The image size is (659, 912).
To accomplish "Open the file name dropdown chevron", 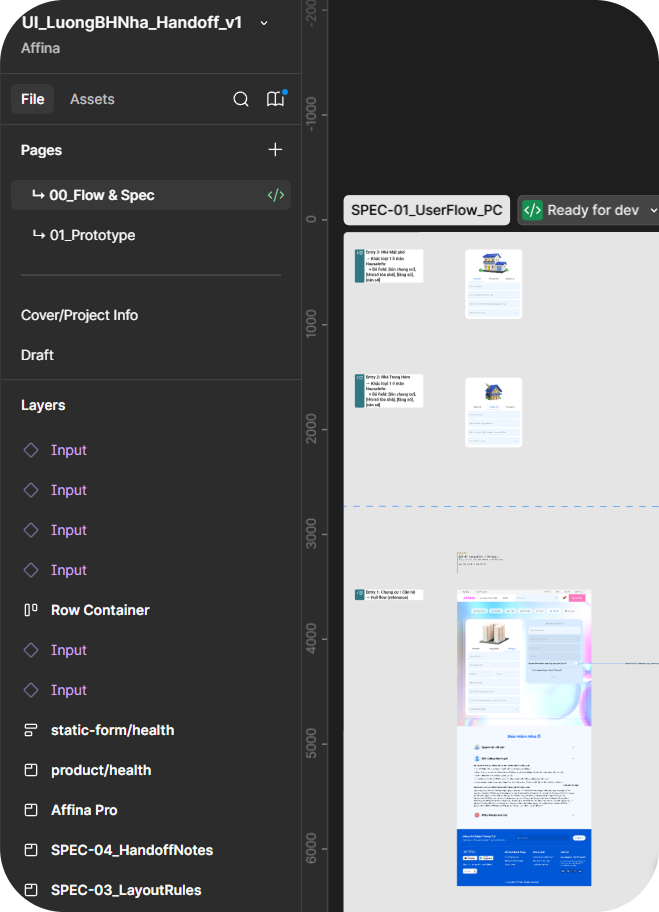I will point(263,23).
